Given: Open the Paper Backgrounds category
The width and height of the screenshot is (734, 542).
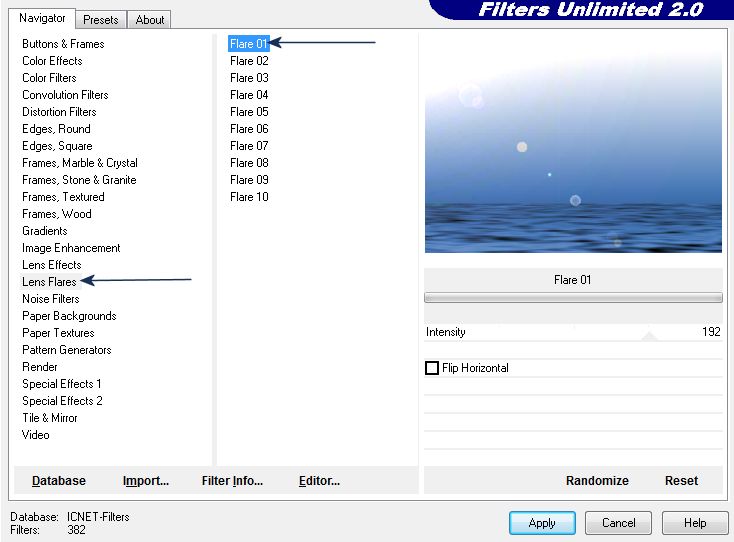Looking at the screenshot, I should (x=69, y=316).
